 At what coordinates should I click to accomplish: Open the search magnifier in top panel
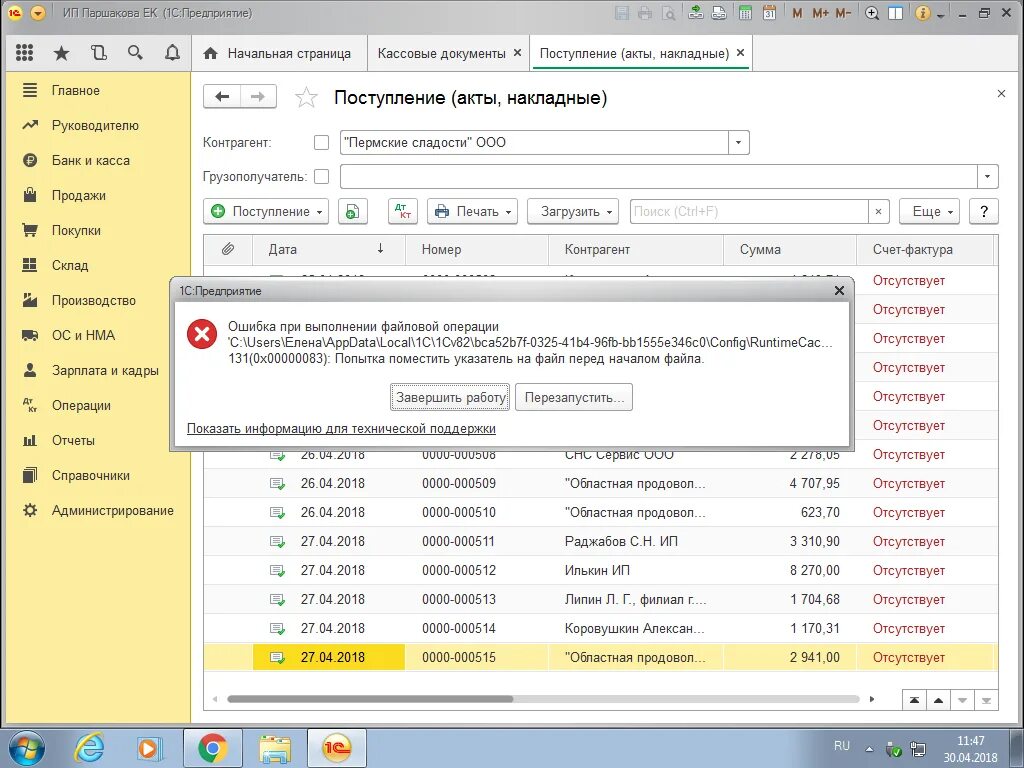click(135, 53)
